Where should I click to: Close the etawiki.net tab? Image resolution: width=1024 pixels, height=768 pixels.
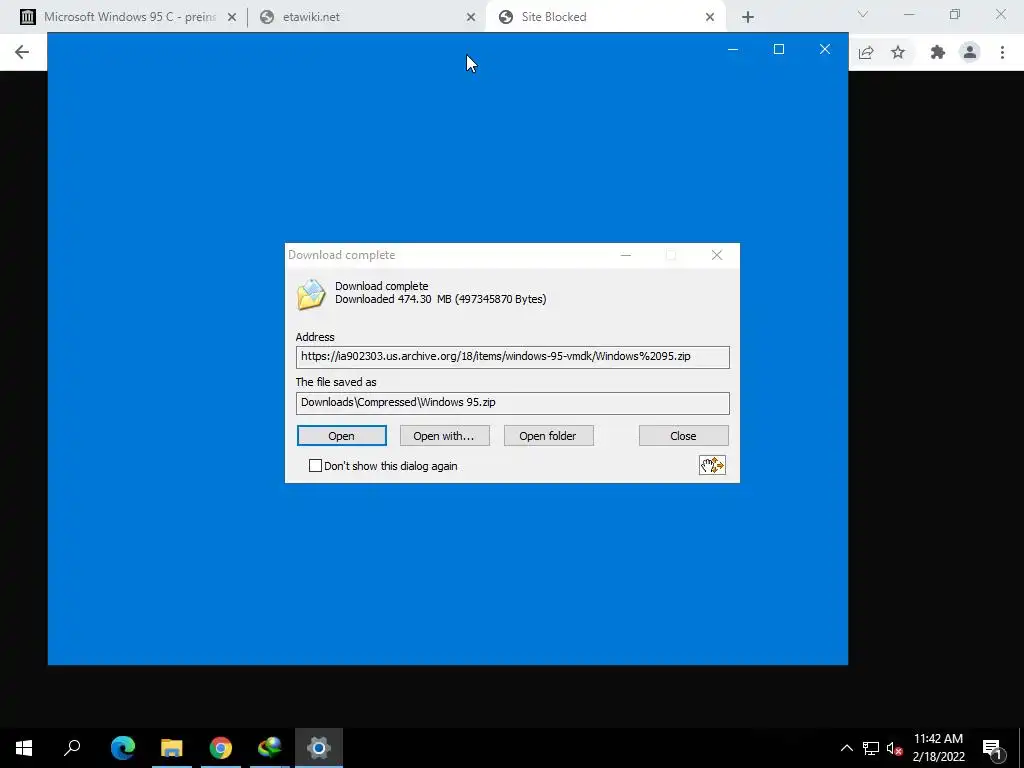click(471, 17)
